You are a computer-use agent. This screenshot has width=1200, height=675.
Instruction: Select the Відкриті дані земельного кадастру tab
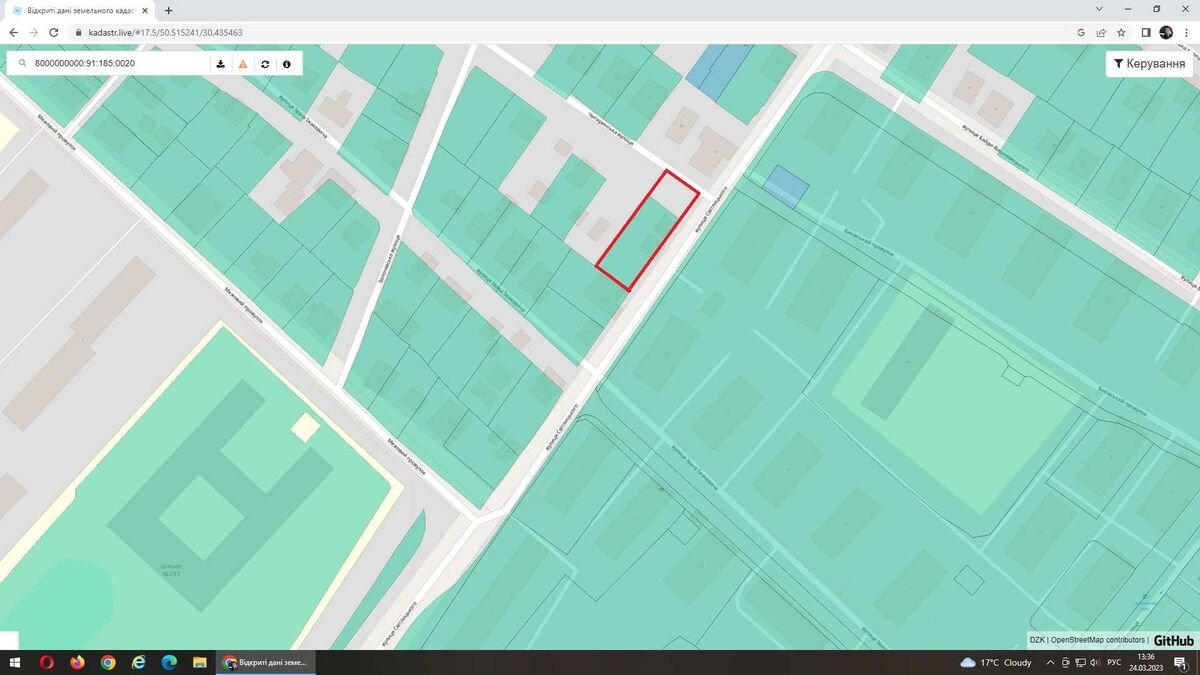pos(78,10)
